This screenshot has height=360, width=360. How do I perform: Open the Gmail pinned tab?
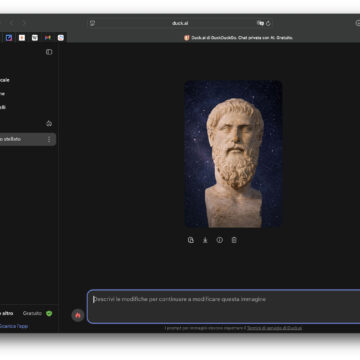(48, 38)
